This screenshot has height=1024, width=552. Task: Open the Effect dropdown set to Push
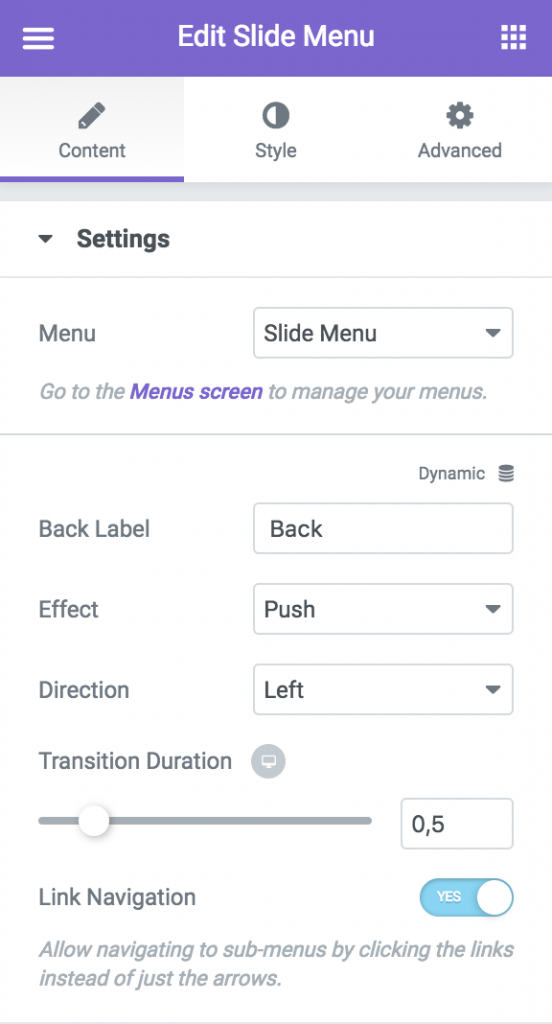(383, 609)
